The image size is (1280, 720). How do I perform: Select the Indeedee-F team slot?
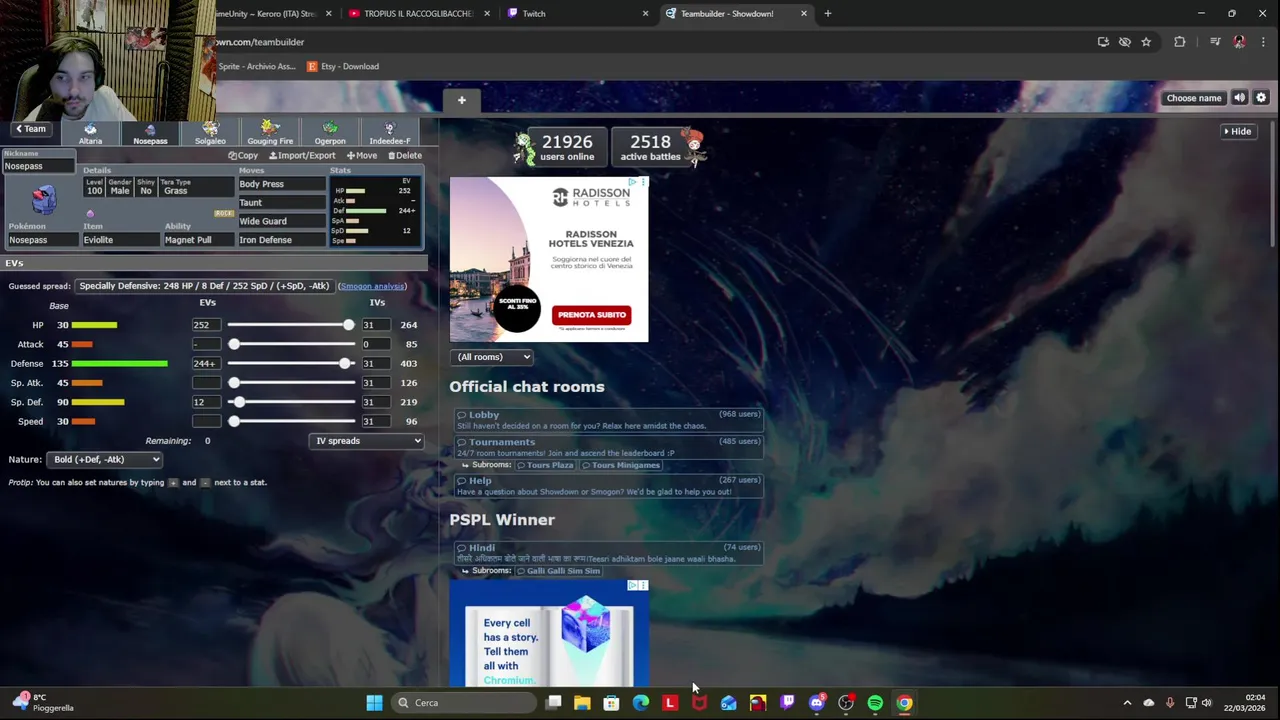[390, 133]
